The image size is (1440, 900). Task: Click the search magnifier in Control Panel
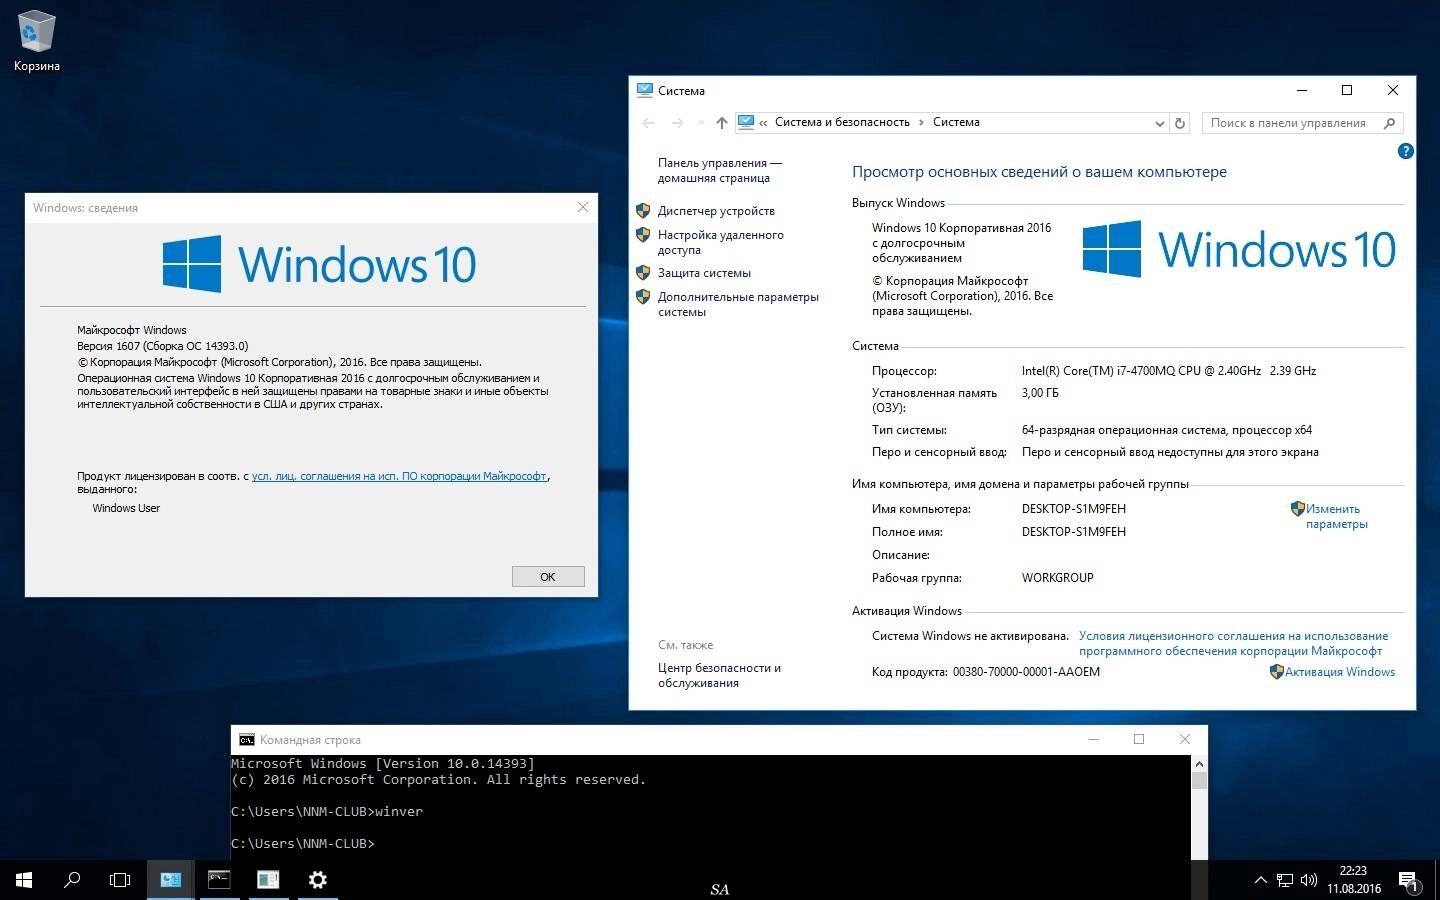tap(1389, 123)
